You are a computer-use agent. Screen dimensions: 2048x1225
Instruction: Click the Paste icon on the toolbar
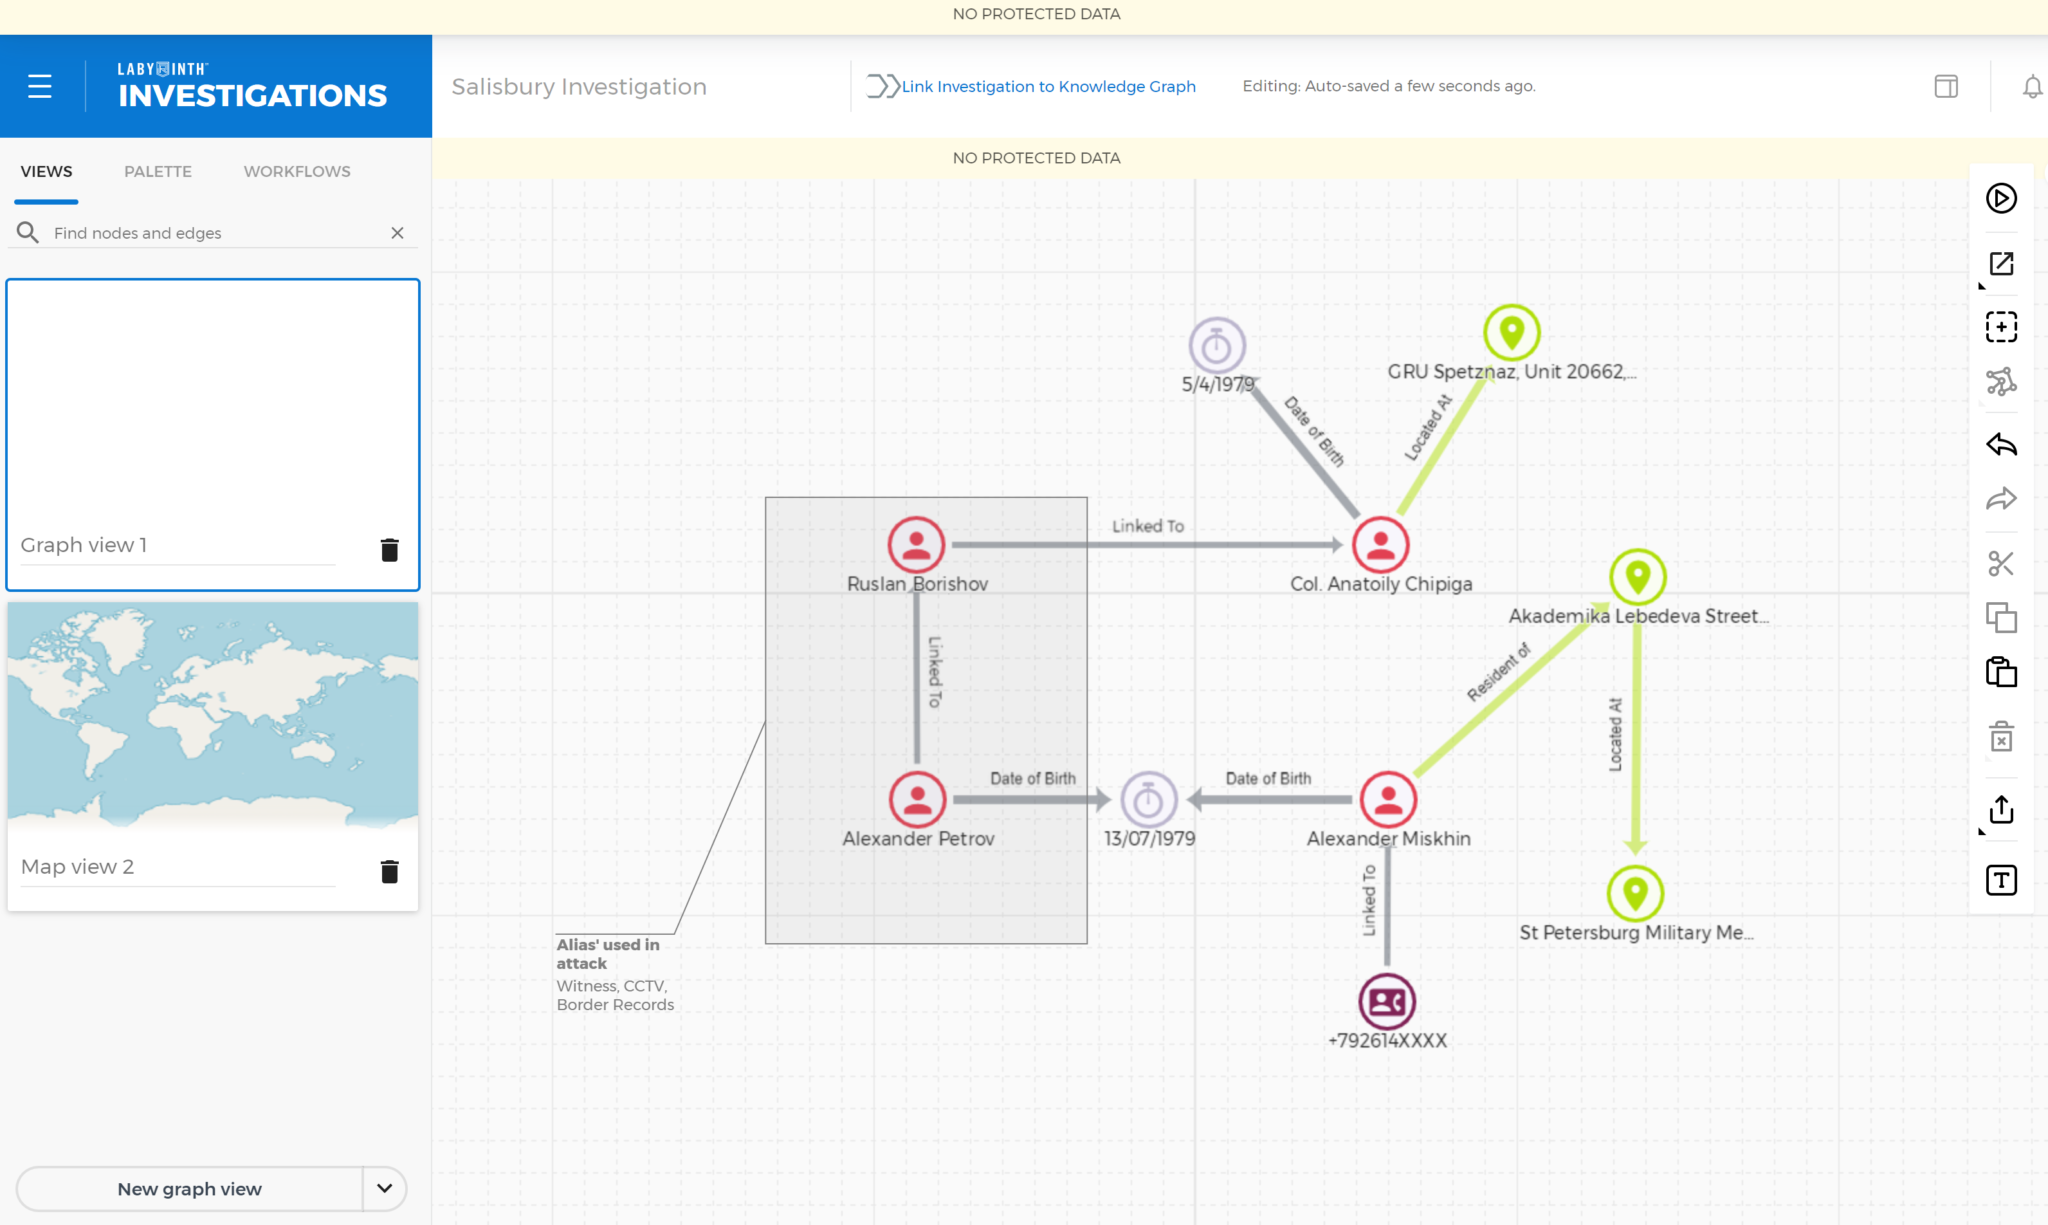2001,671
